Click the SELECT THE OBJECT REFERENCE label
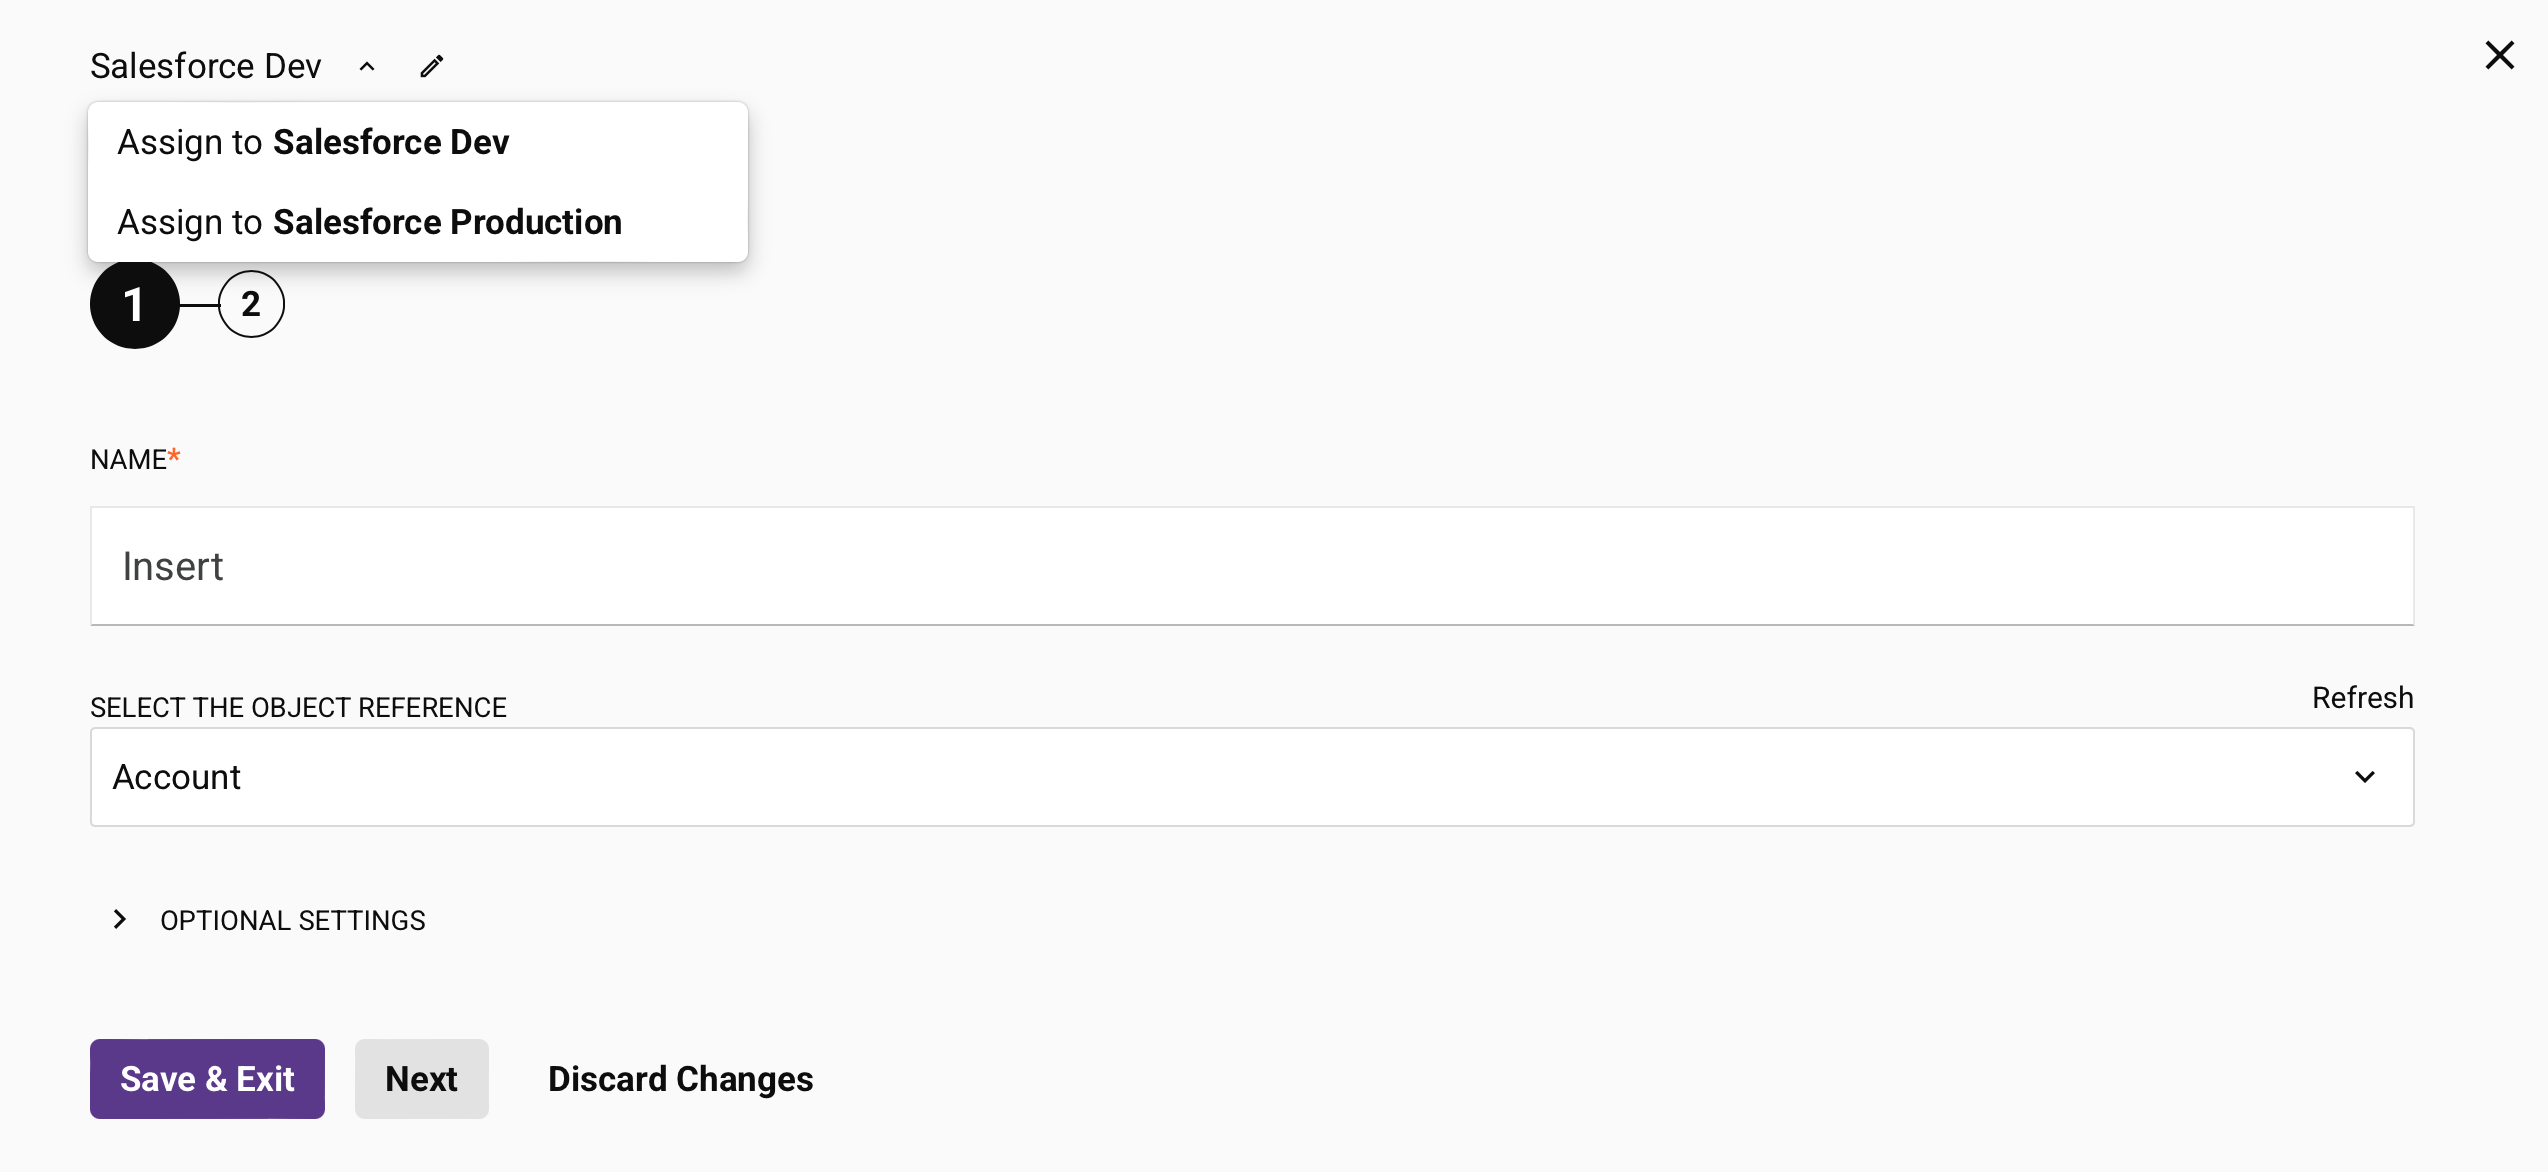This screenshot has height=1172, width=2548. [x=298, y=707]
